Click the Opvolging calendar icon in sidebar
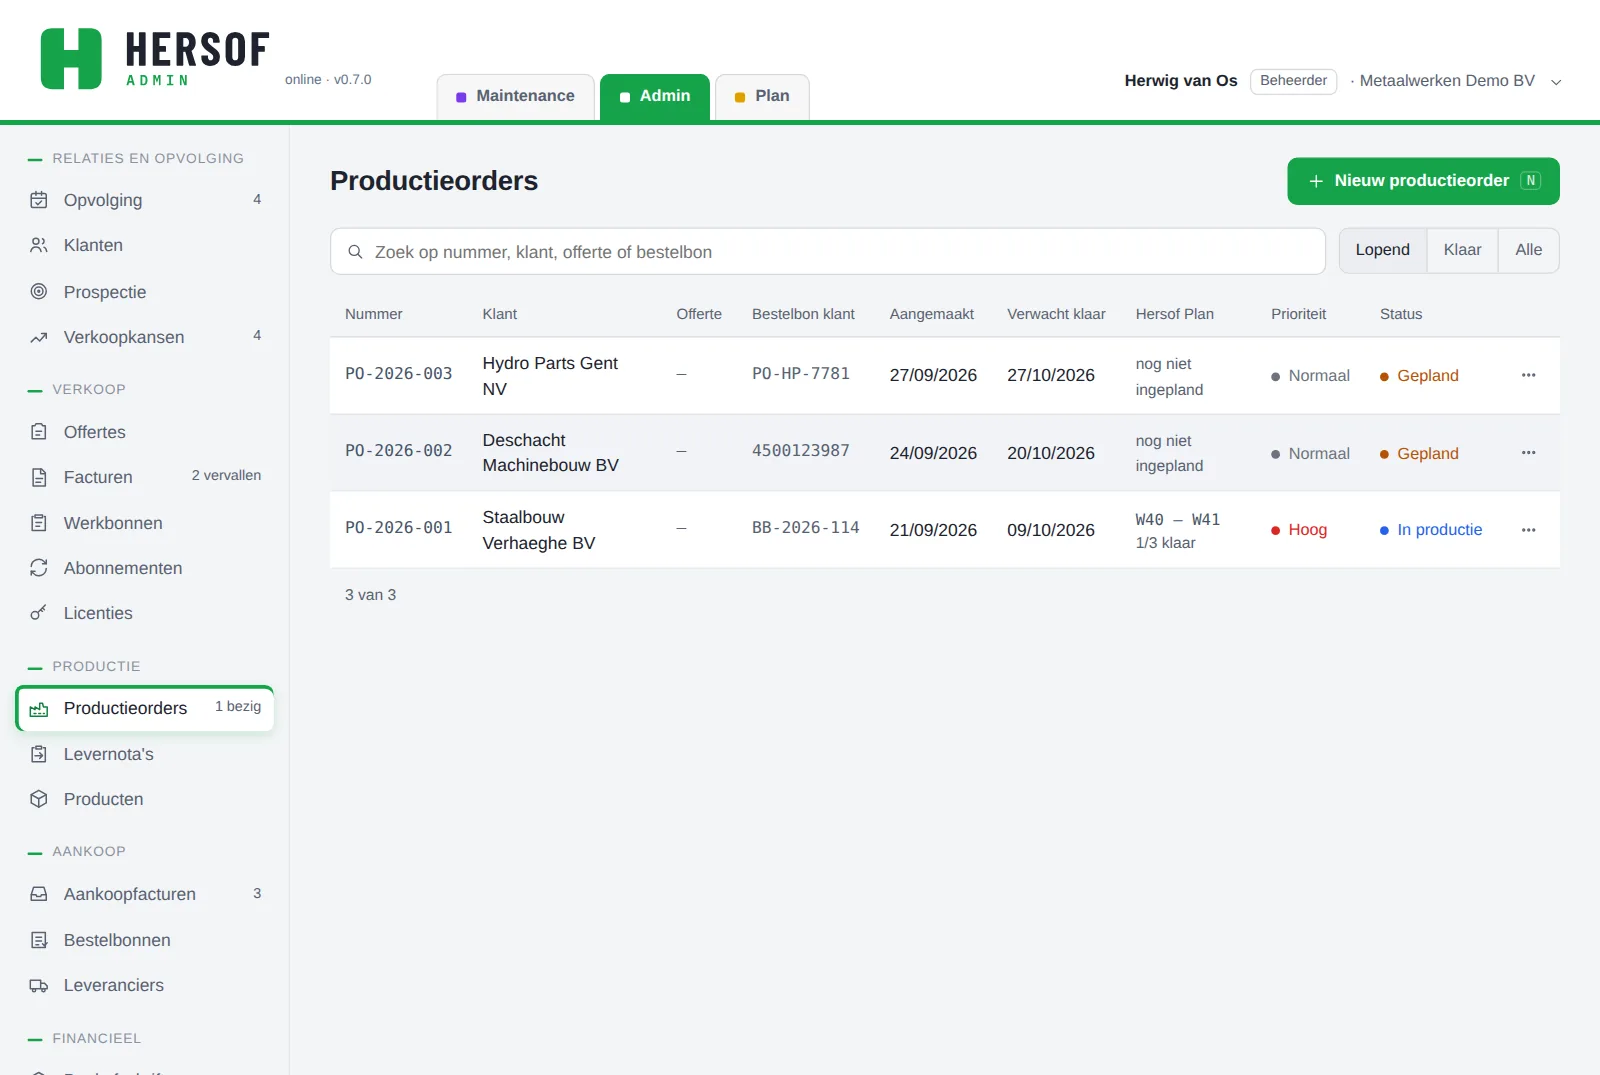 click(39, 200)
